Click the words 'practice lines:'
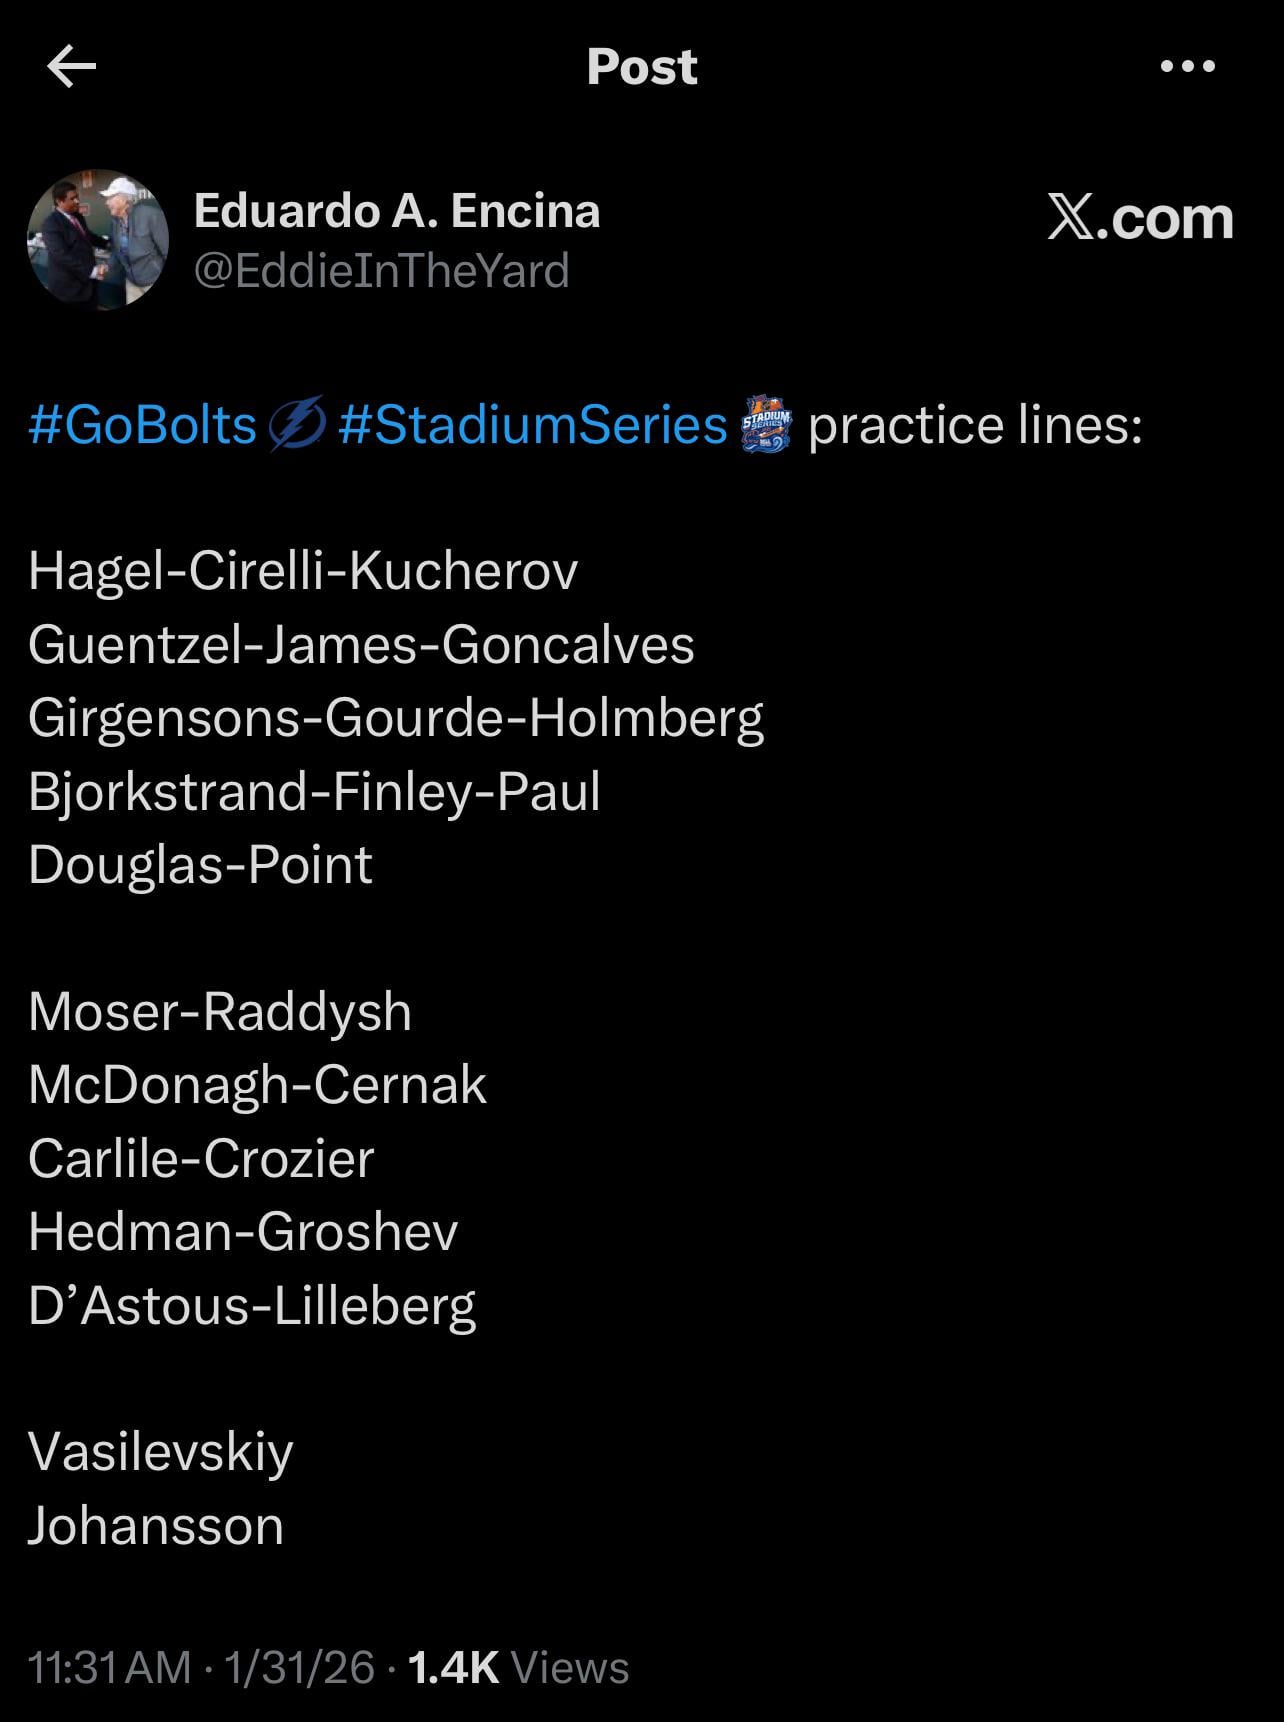1284x1722 pixels. 975,425
